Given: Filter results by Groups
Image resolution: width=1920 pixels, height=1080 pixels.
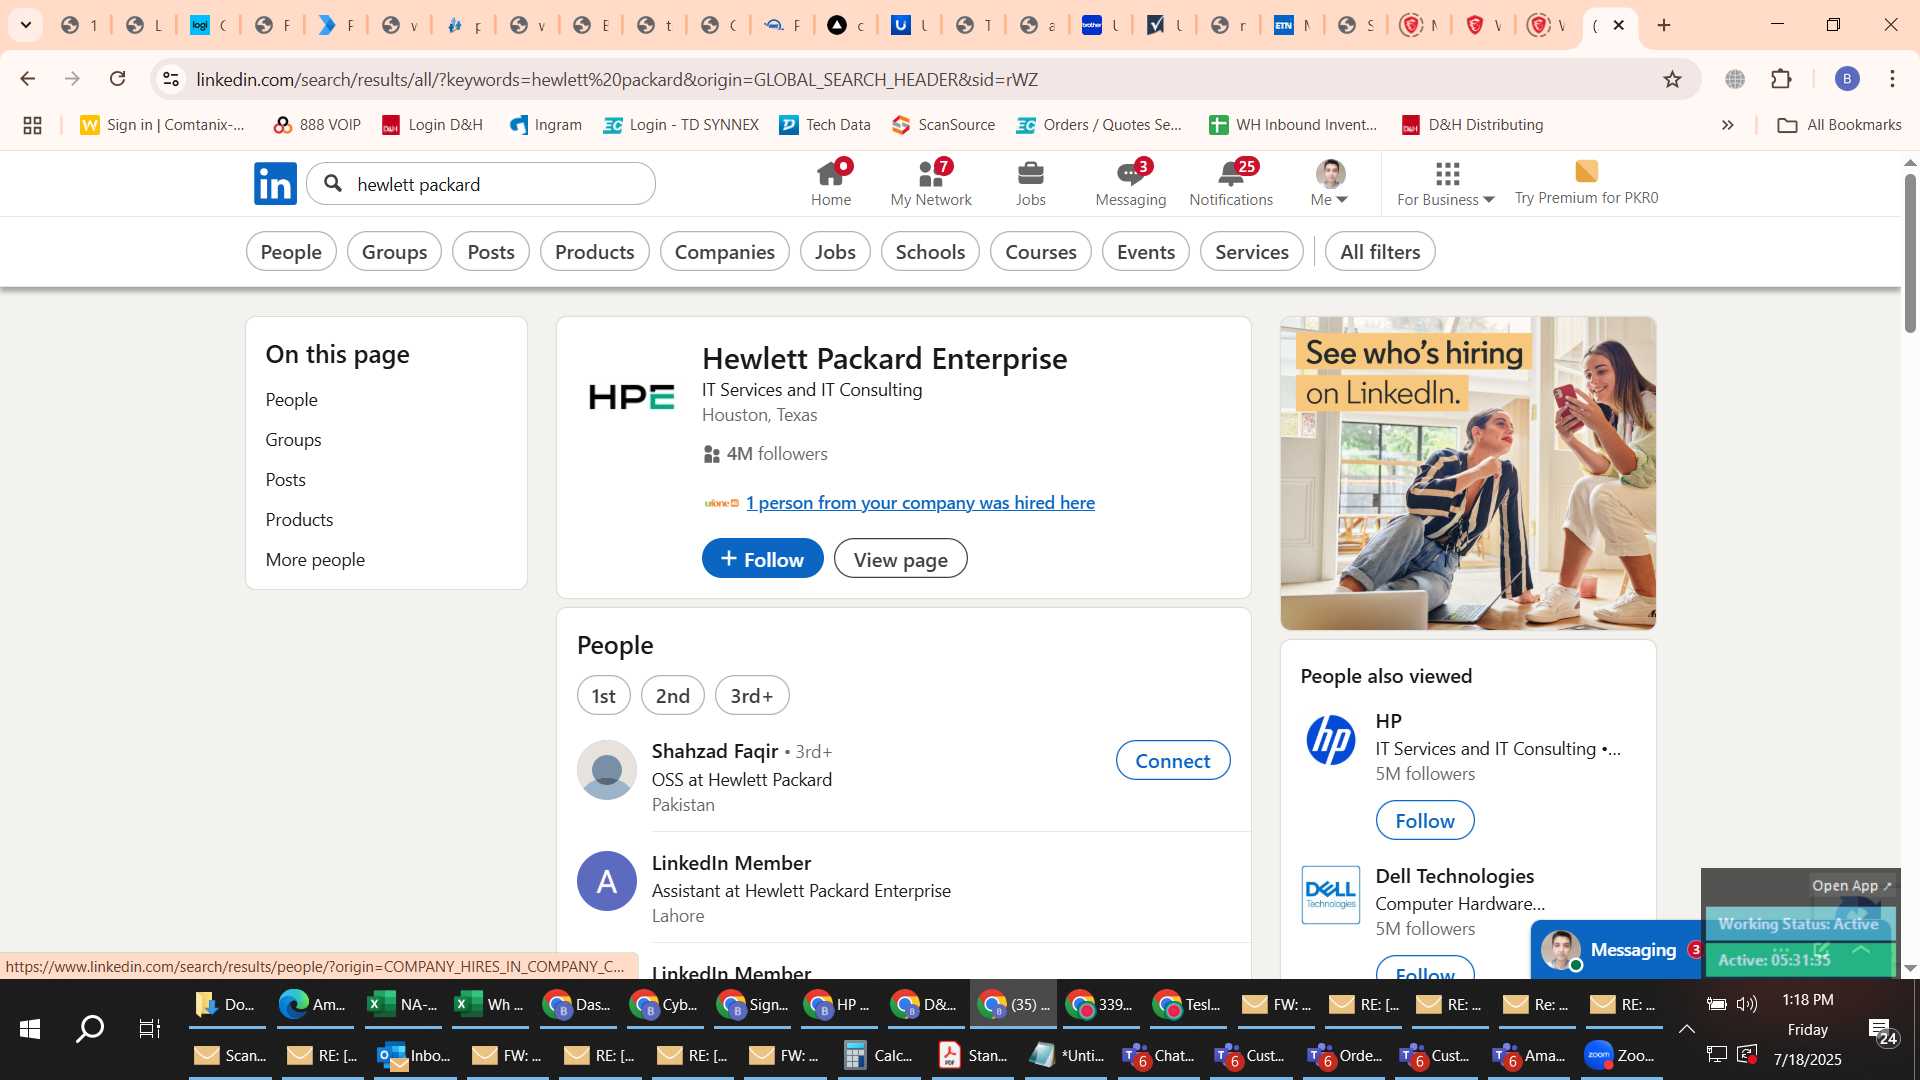Looking at the screenshot, I should point(394,252).
